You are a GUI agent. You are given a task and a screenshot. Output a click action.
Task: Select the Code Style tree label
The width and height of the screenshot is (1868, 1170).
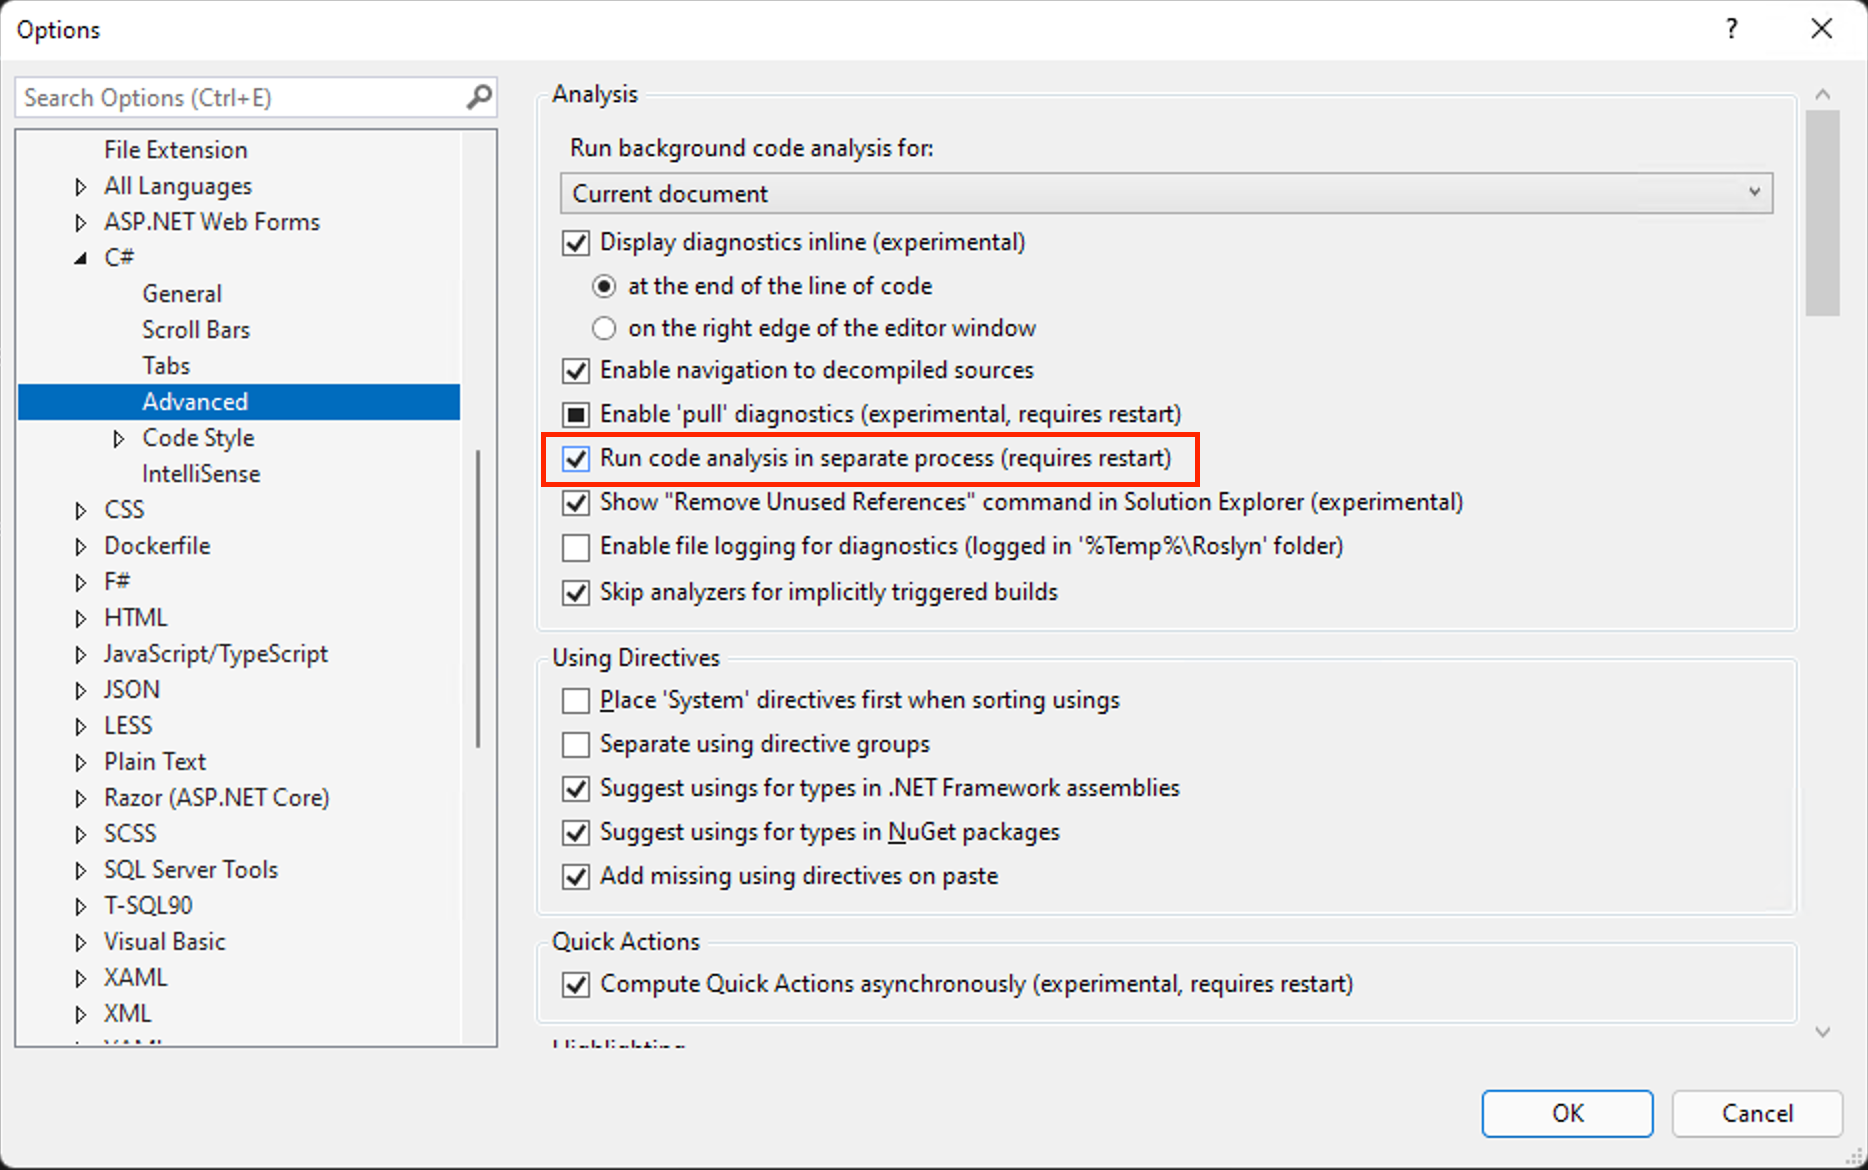[x=198, y=438]
